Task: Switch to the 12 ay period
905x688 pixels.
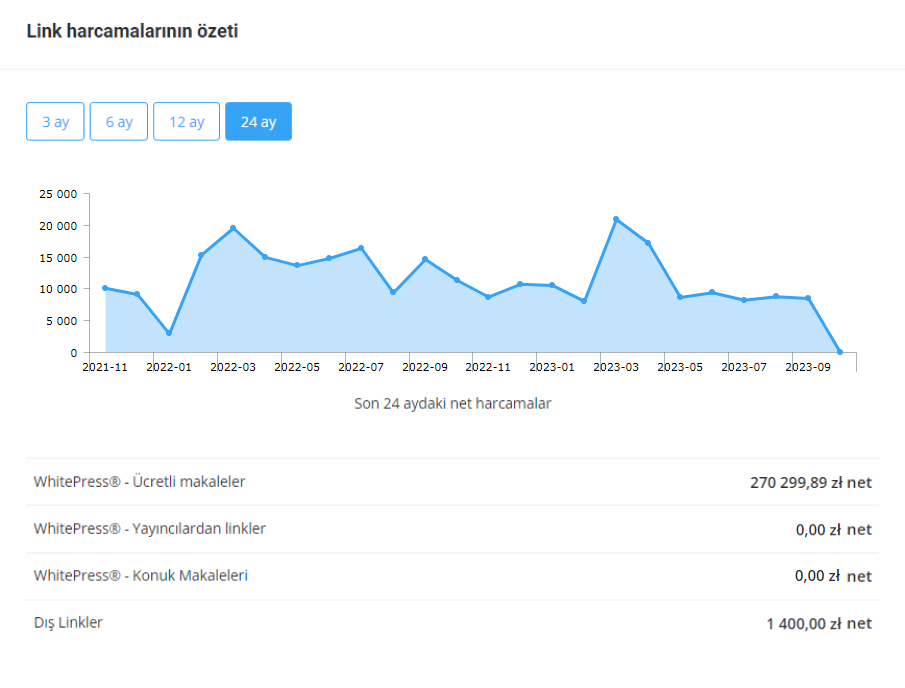Action: [x=186, y=121]
